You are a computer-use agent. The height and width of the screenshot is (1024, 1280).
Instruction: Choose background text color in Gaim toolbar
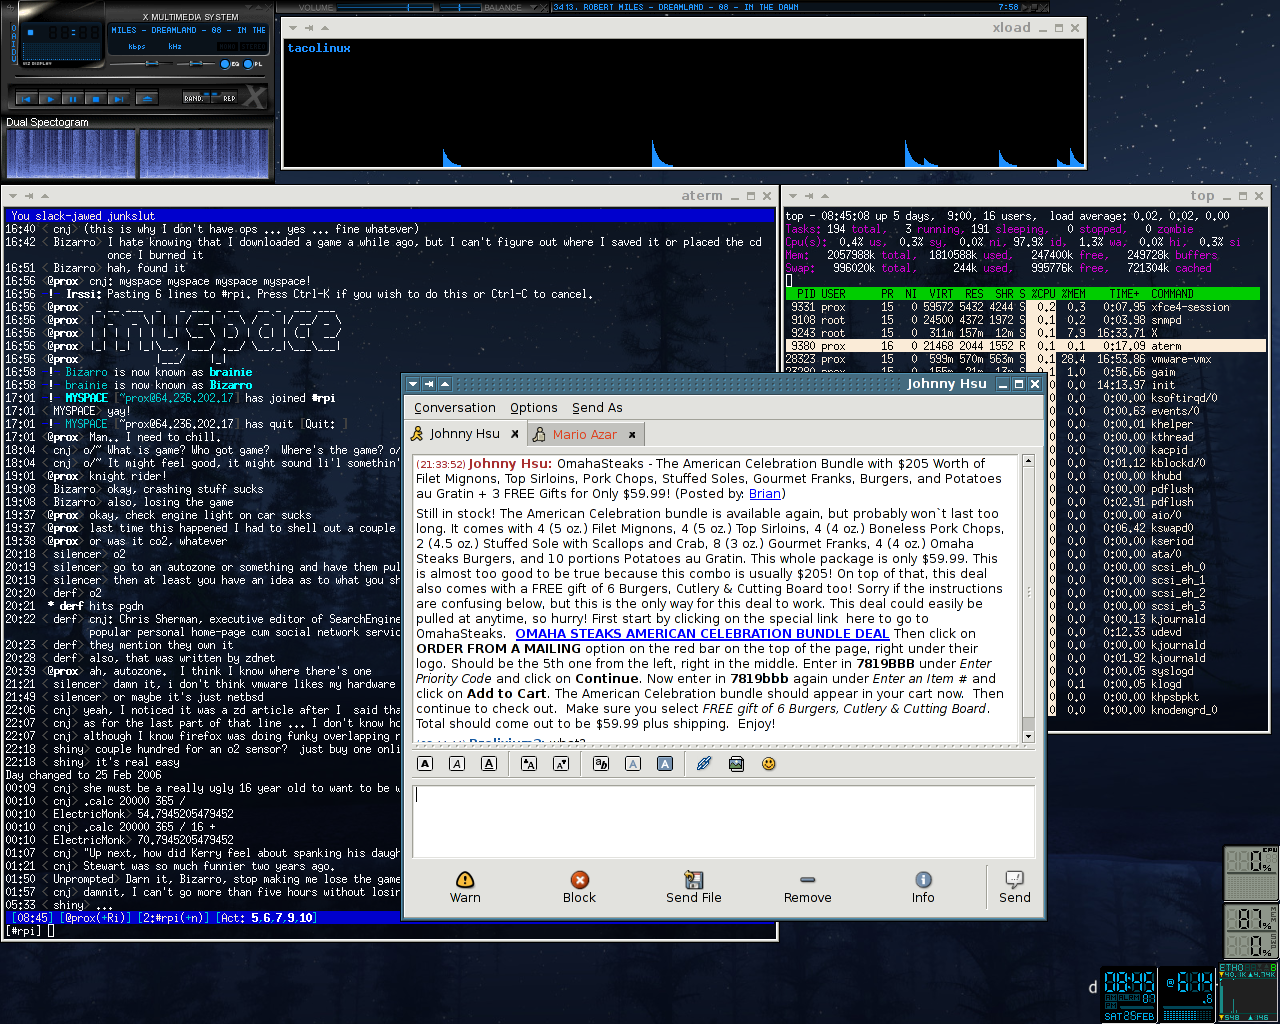pos(665,764)
